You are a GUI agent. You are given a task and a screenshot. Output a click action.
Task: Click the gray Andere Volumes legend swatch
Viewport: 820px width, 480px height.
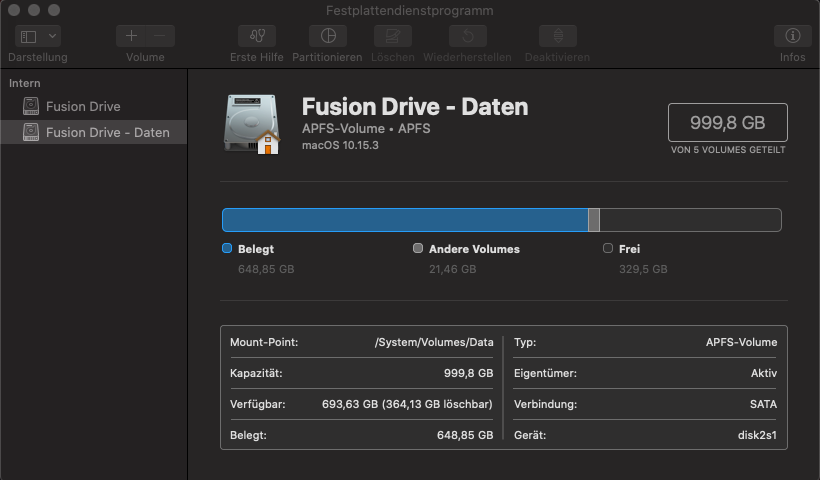[418, 249]
